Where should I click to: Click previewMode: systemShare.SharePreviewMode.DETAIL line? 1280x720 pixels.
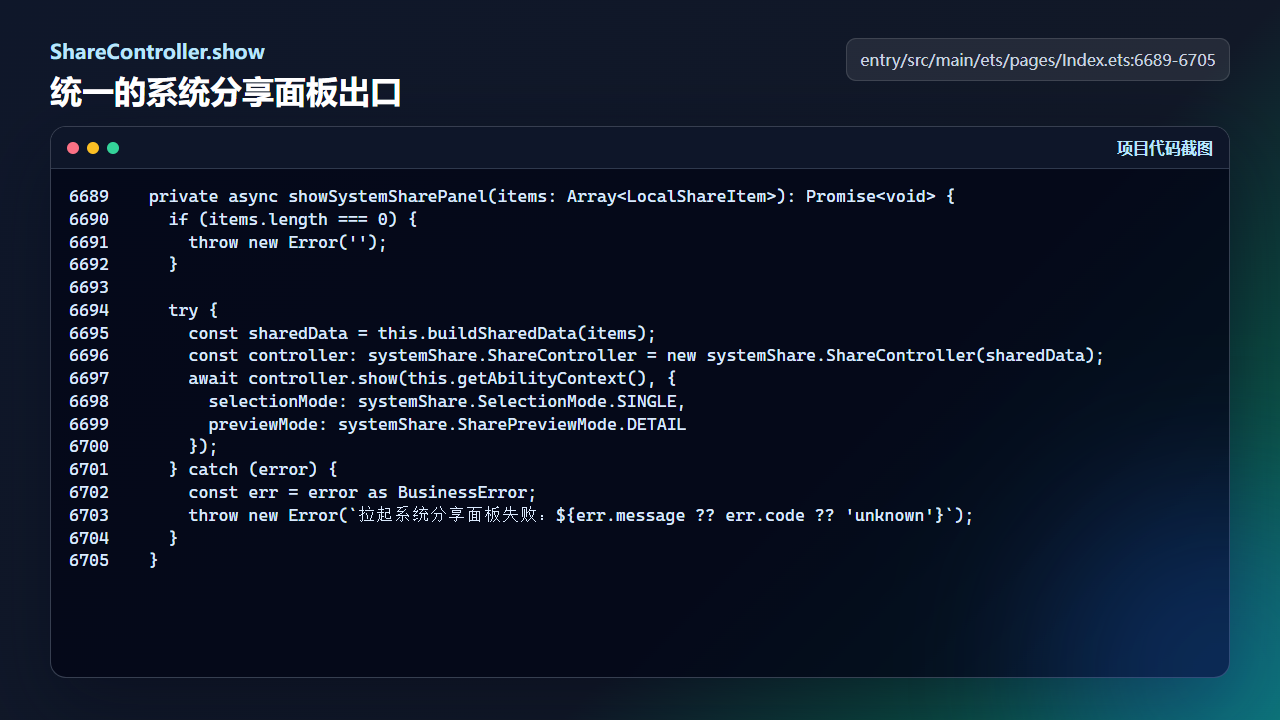pos(447,424)
